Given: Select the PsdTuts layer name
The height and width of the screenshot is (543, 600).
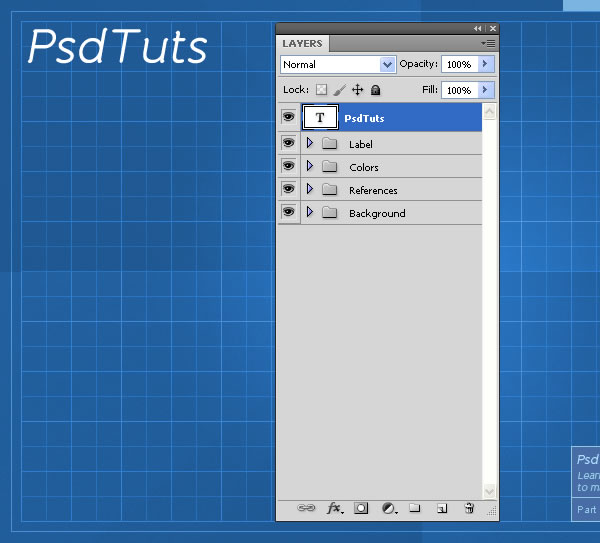Looking at the screenshot, I should (364, 118).
